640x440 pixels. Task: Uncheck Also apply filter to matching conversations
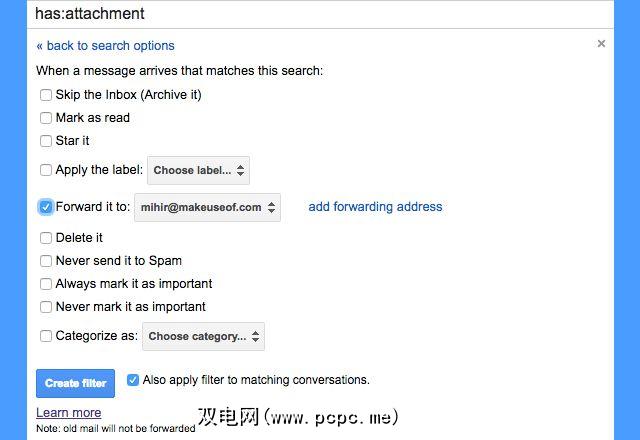[x=133, y=380]
